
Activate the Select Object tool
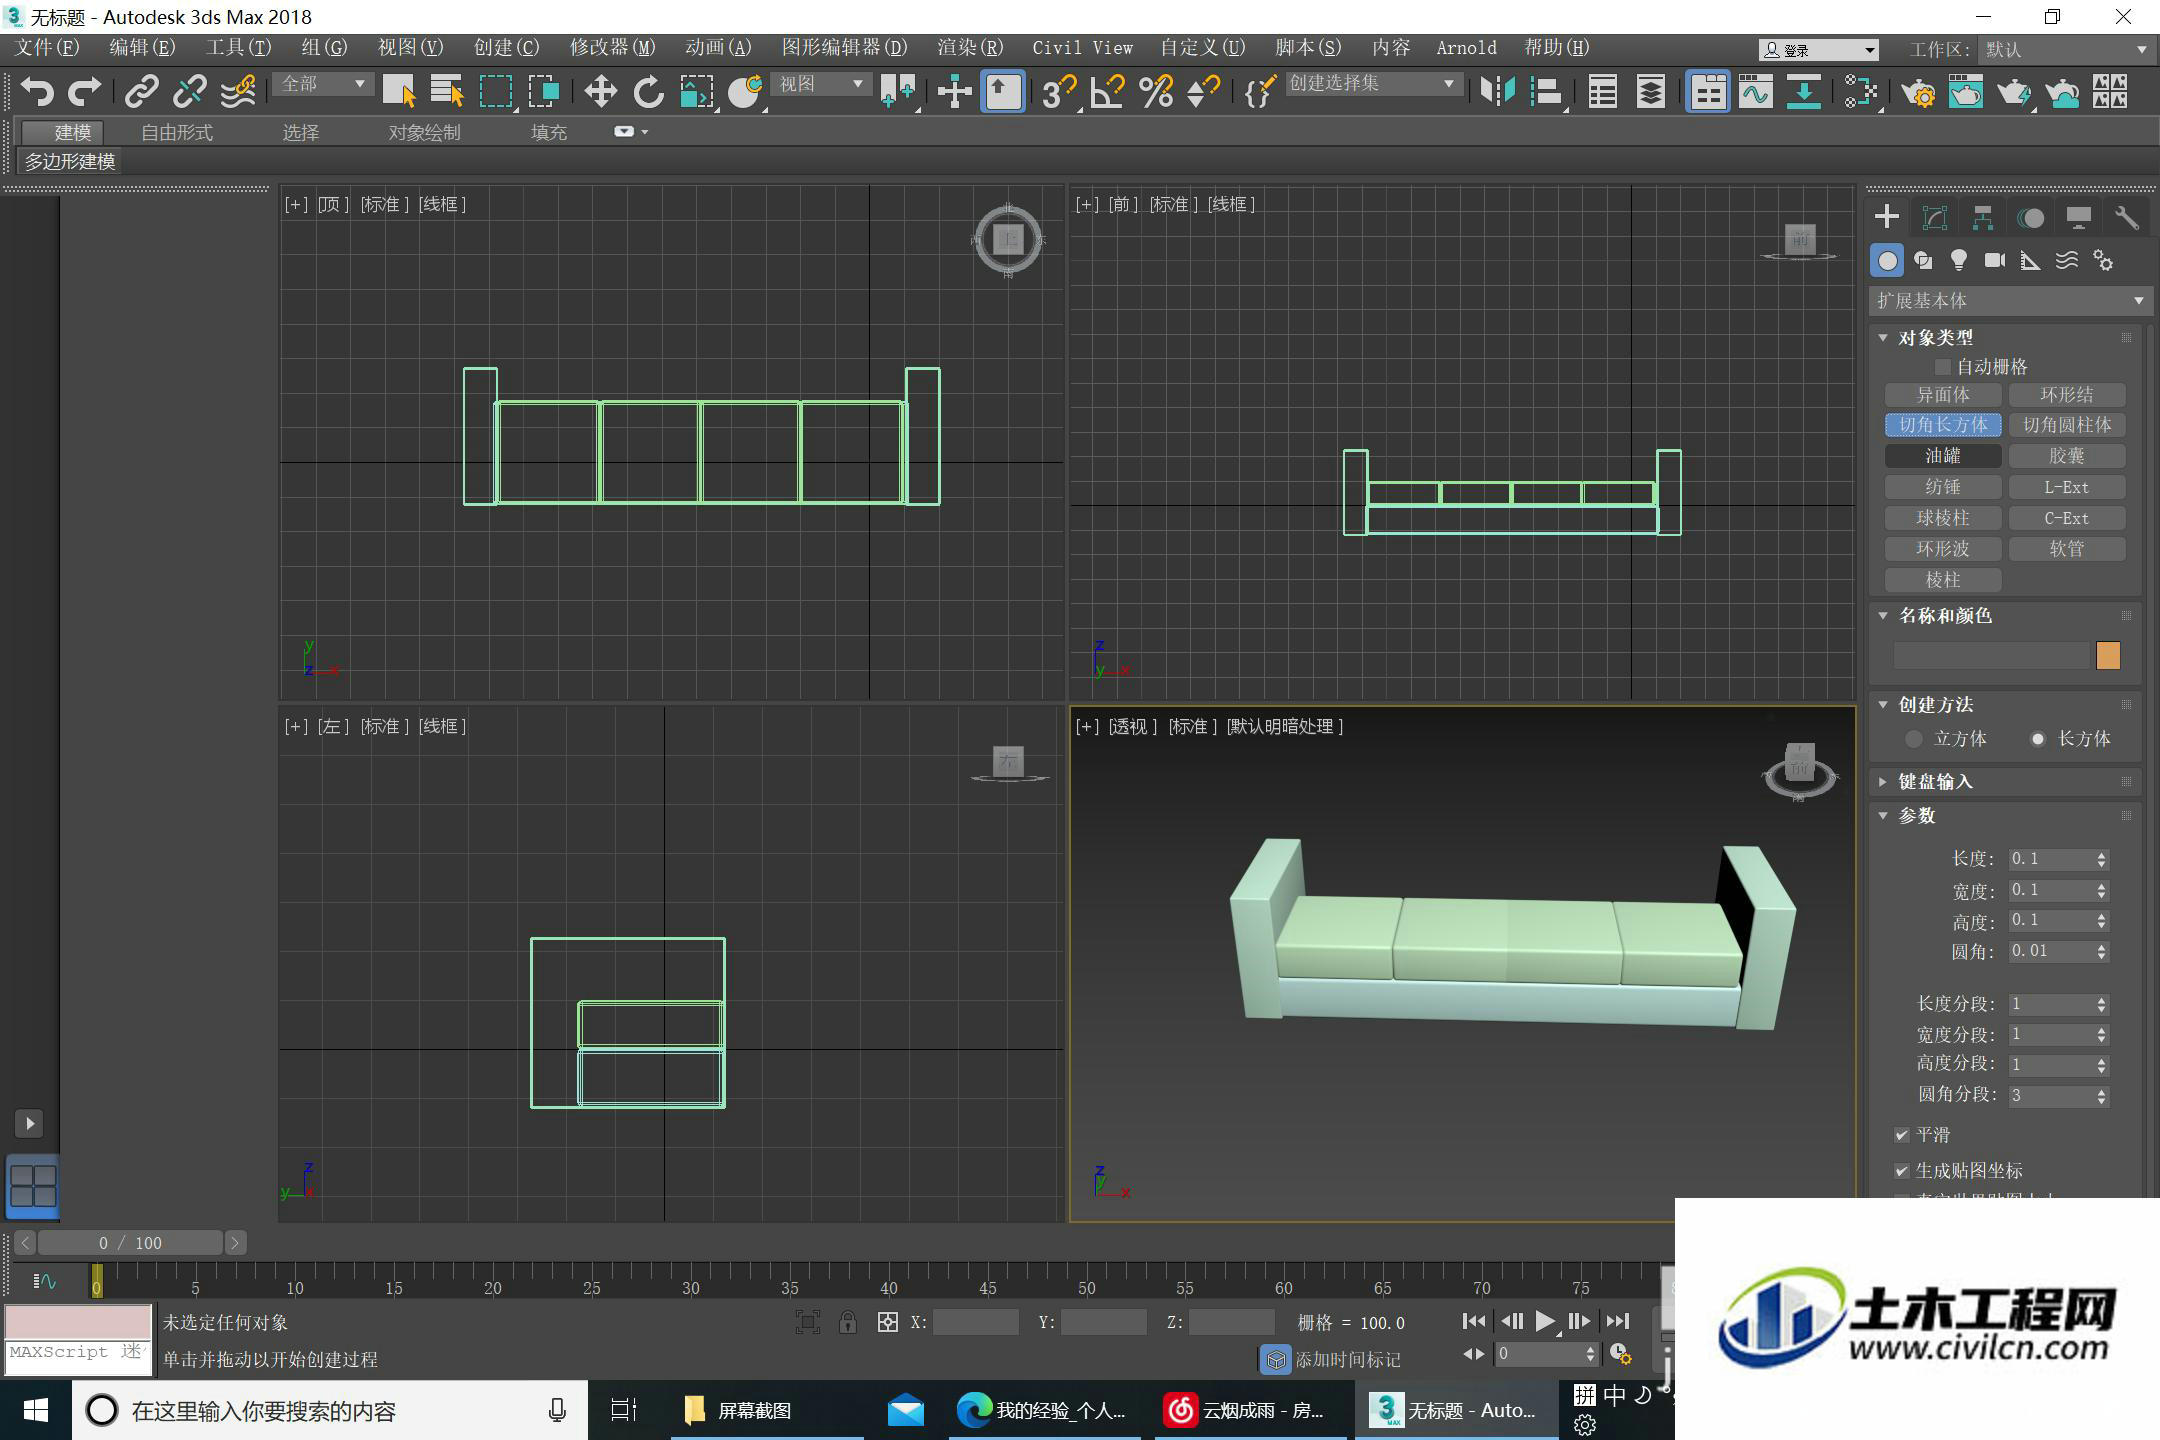pyautogui.click(x=399, y=92)
